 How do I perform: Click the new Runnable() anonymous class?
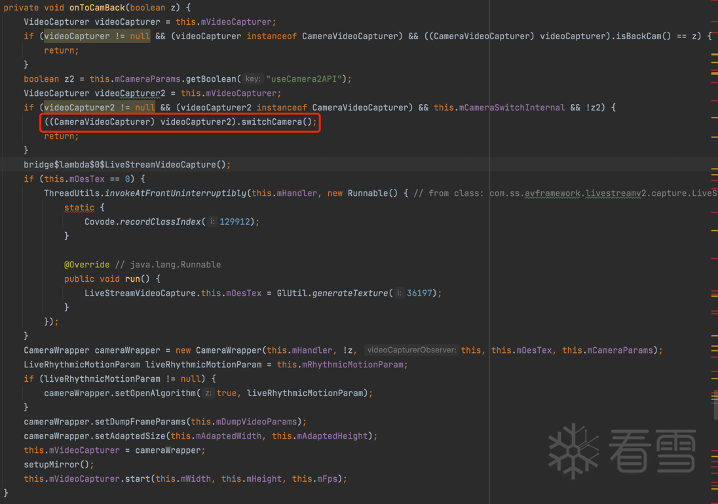click(x=363, y=193)
